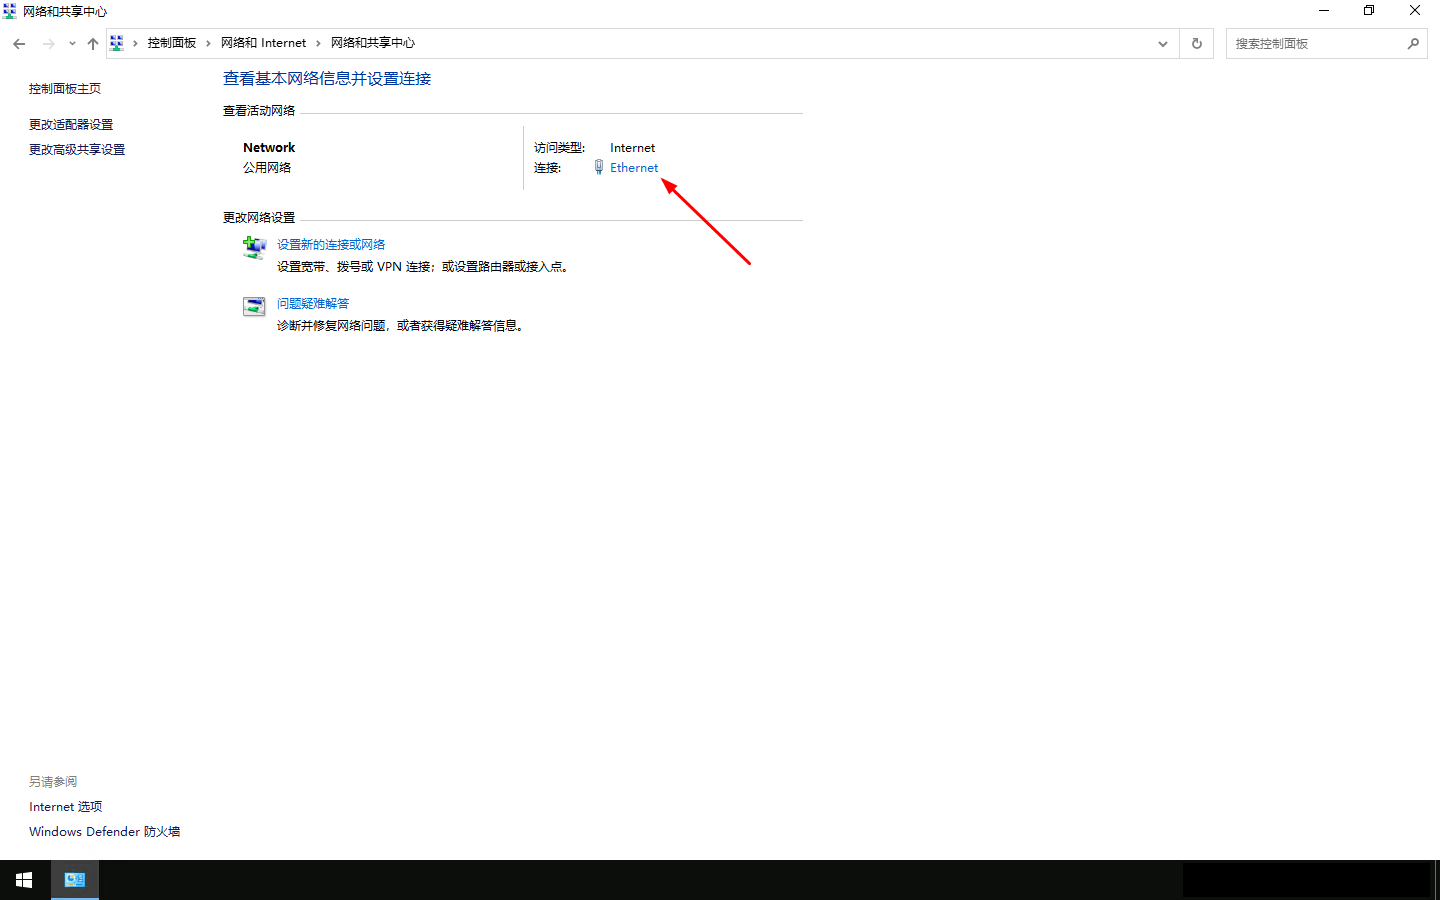Go up one level with the up arrow
This screenshot has height=900, width=1440.
93,44
